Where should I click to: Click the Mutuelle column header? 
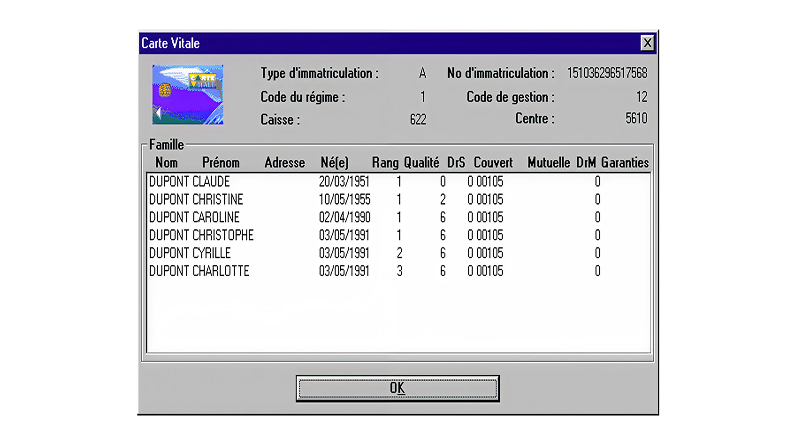(548, 162)
